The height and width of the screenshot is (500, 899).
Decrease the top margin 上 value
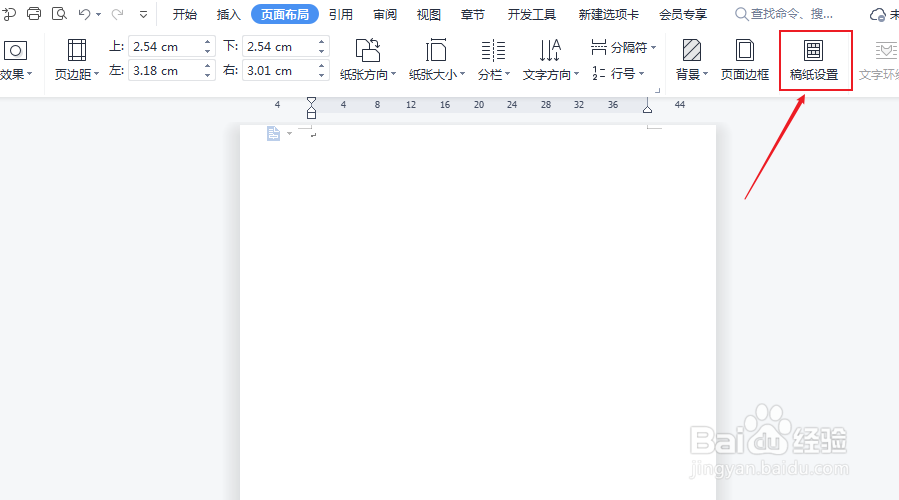pyautogui.click(x=208, y=51)
